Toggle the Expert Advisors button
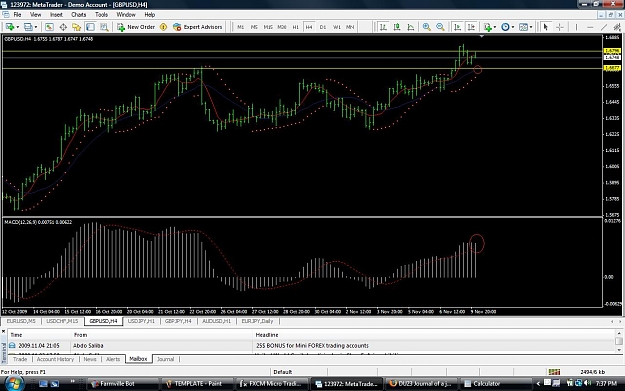 tap(198, 27)
